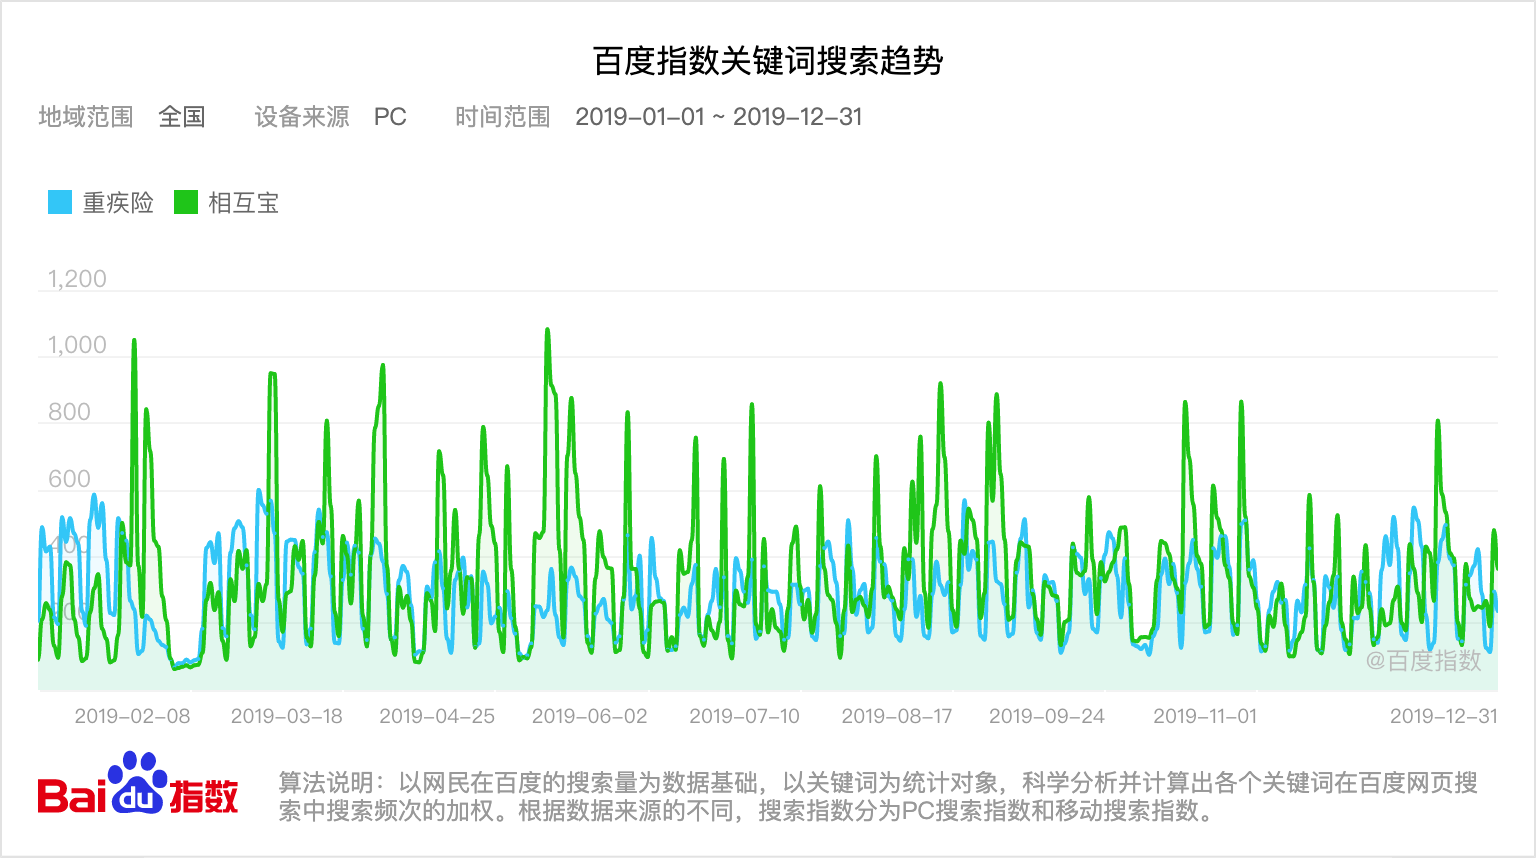
Task: Click the @百度指数 watermark on chart
Action: click(1424, 662)
